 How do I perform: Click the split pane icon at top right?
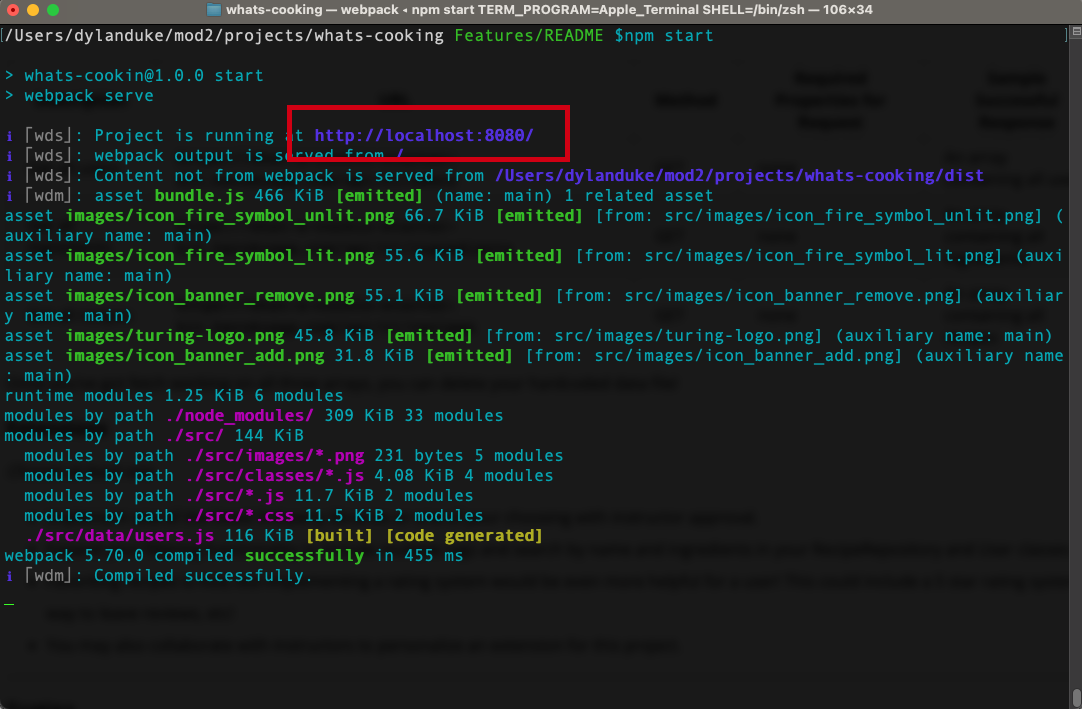1076,32
